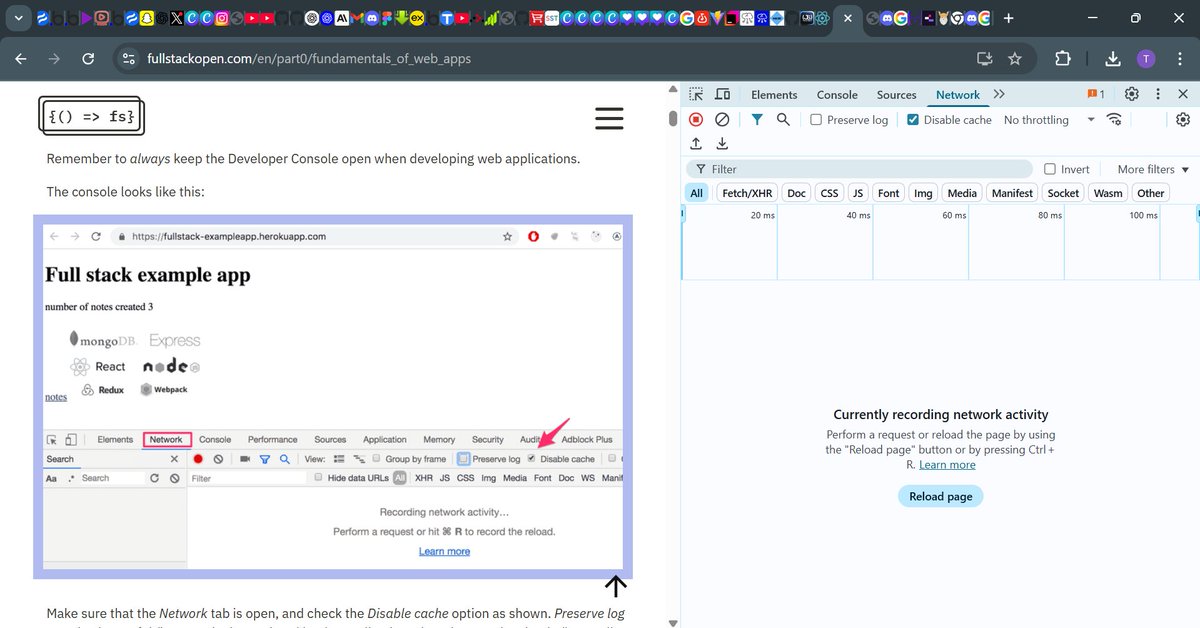1200x628 pixels.
Task: Switch to the Sources tab
Action: 896,94
